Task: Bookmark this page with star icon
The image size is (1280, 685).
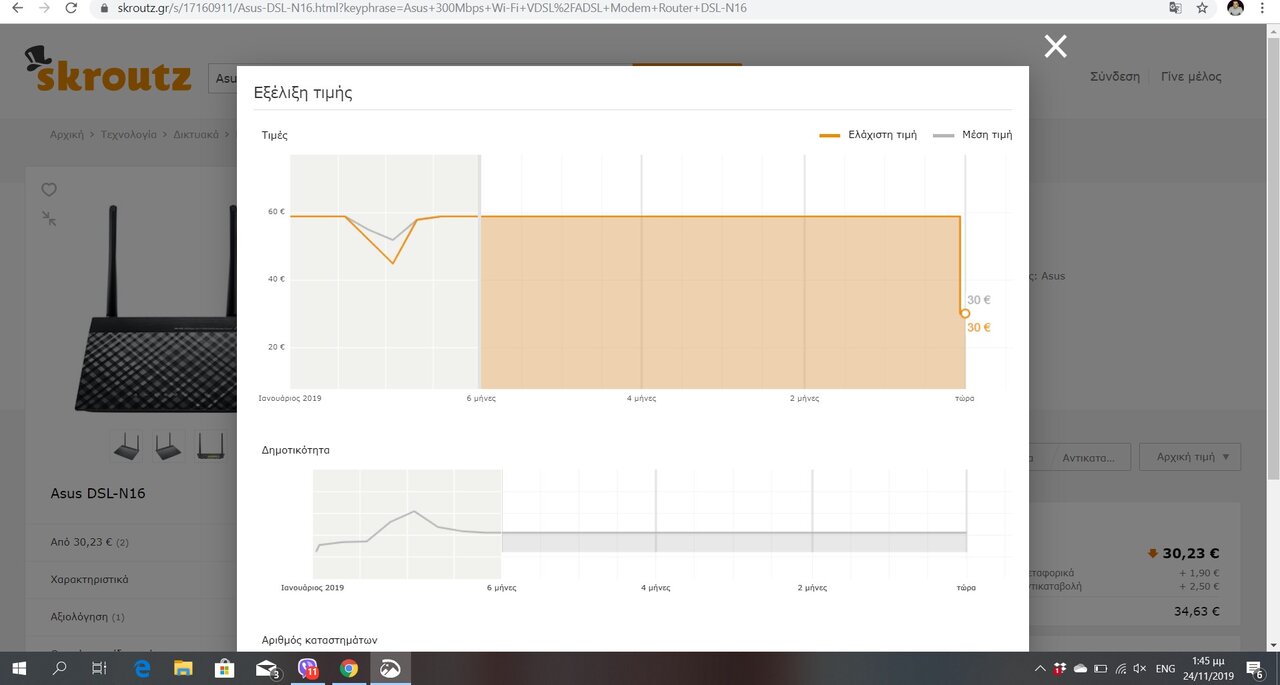Action: click(1203, 8)
